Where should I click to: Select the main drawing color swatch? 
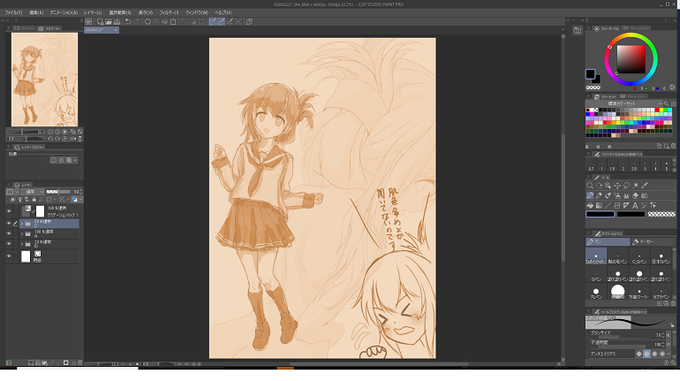600,214
